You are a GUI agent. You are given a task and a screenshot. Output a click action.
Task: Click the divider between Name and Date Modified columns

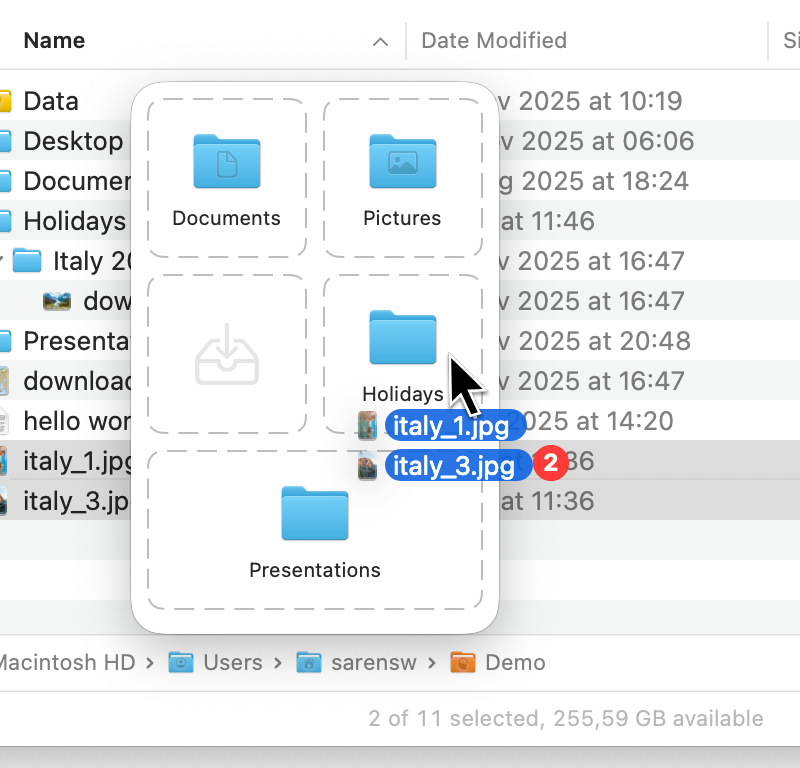(406, 41)
